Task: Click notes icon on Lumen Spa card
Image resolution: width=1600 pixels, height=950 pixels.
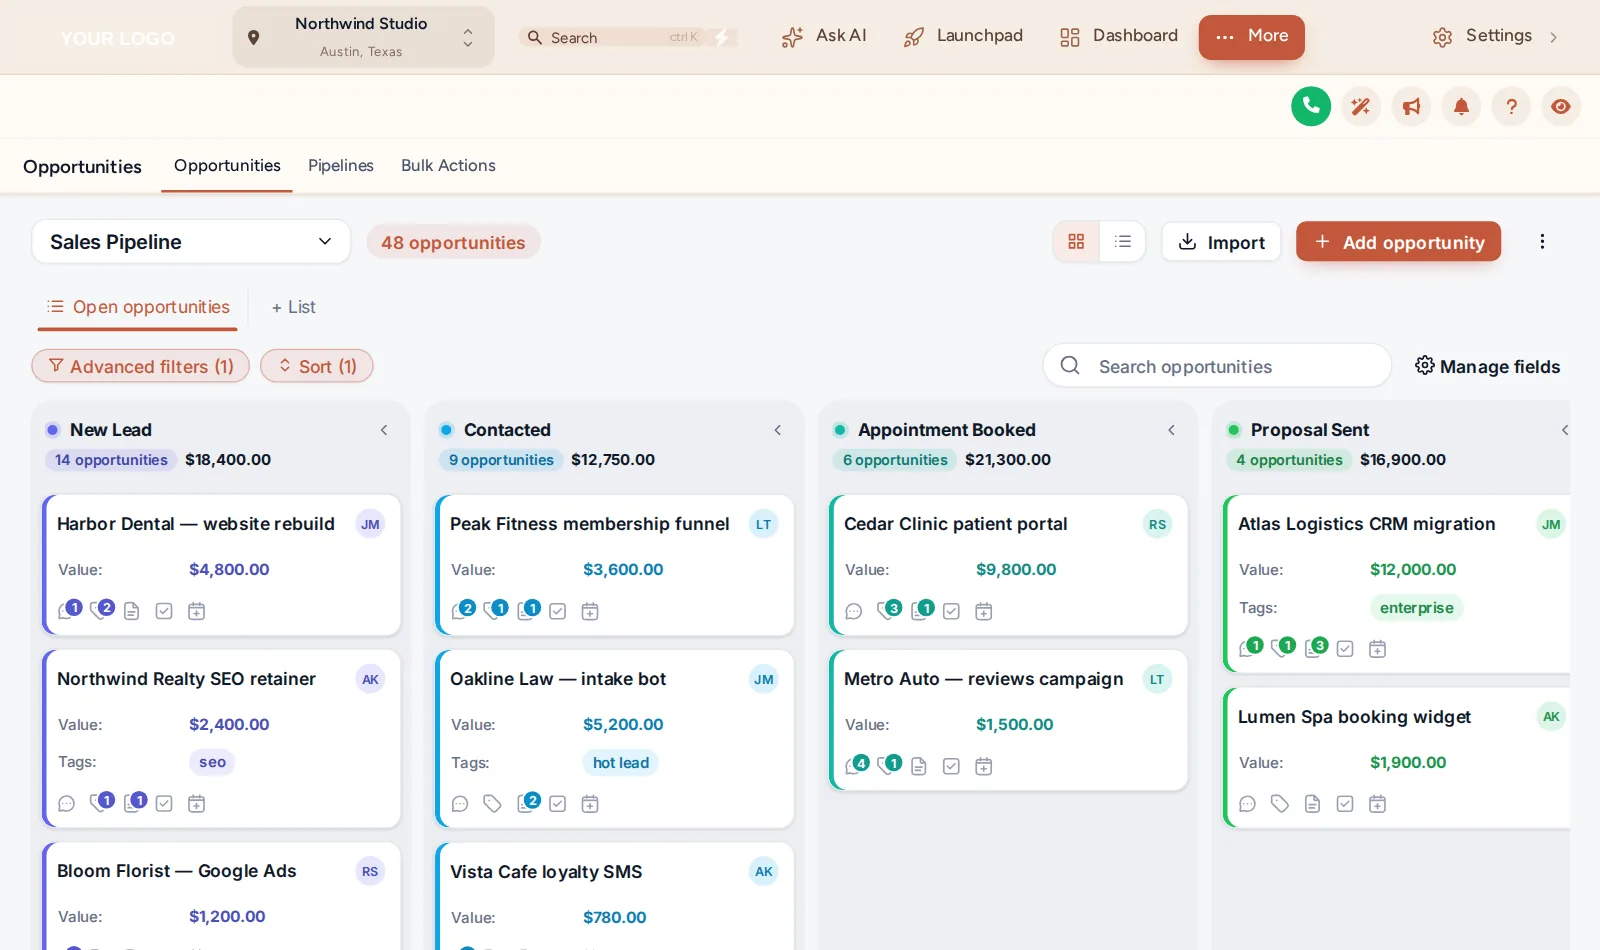Action: (x=1313, y=804)
